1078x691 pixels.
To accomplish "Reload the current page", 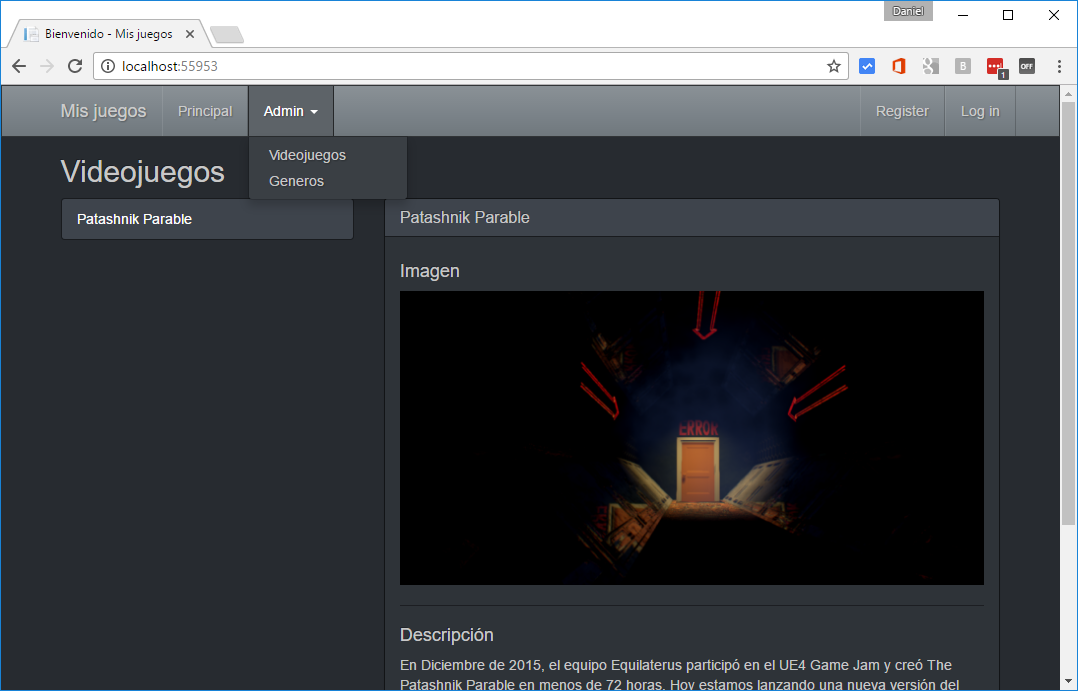I will tap(75, 66).
